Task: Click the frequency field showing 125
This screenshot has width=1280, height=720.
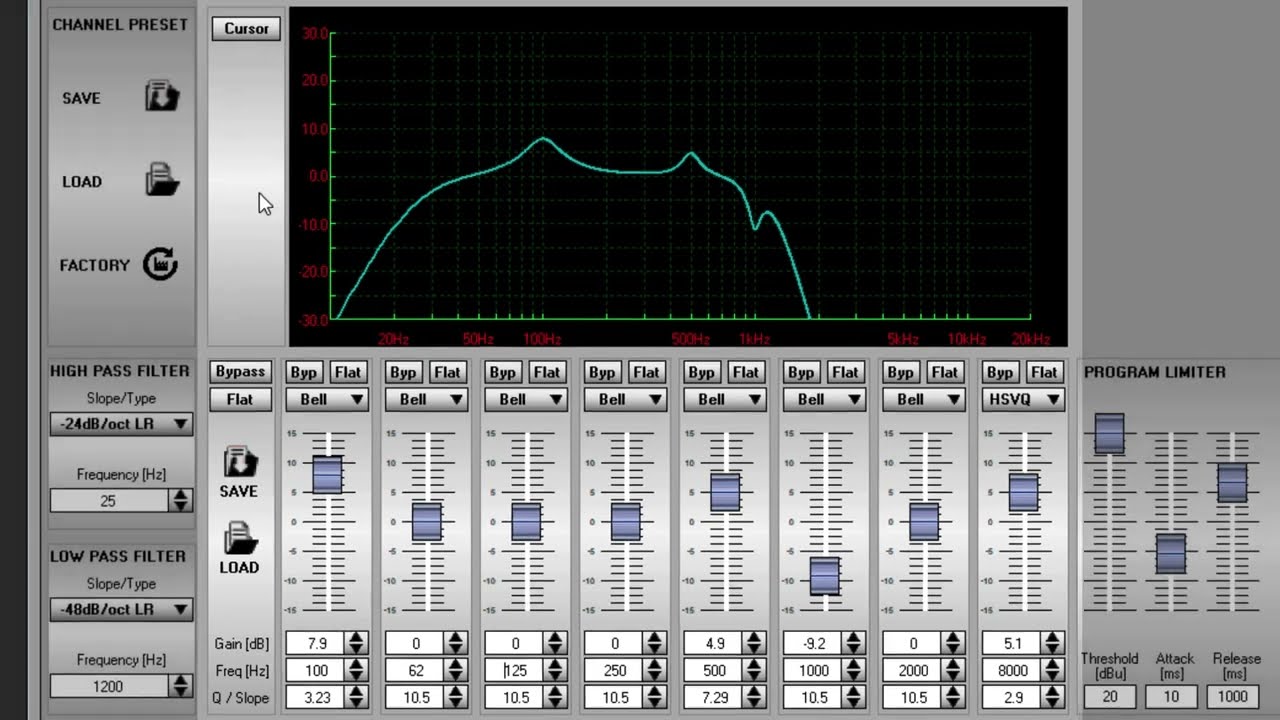Action: pos(515,670)
